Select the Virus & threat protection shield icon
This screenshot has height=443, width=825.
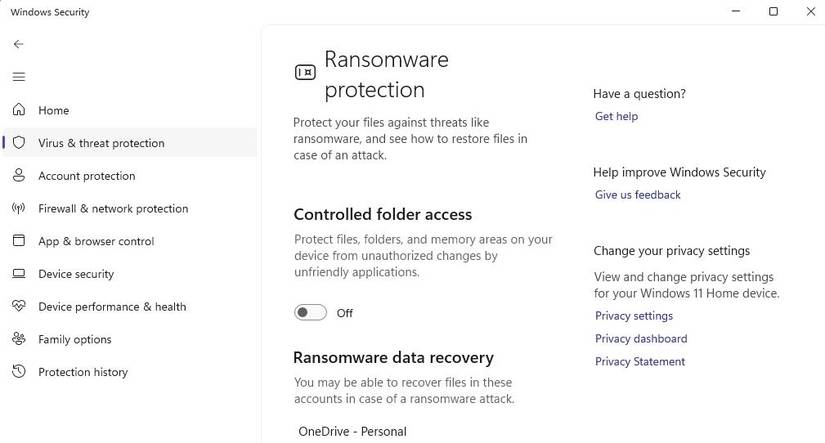click(18, 143)
